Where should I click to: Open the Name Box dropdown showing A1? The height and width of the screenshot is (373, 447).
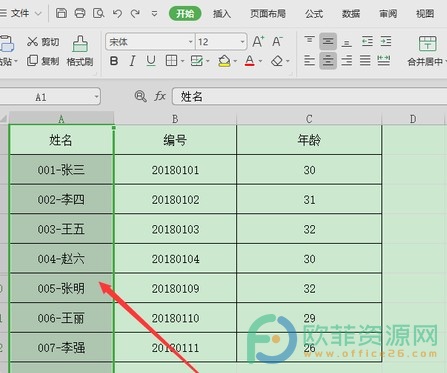pyautogui.click(x=96, y=97)
